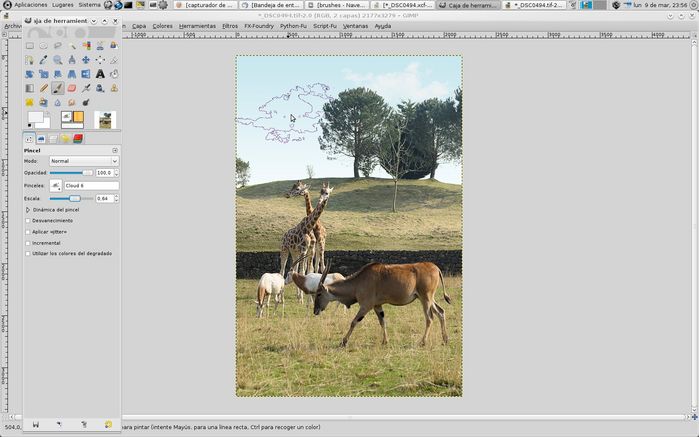This screenshot has width=699, height=437.
Task: Select the Crop tool
Action: click(114, 60)
